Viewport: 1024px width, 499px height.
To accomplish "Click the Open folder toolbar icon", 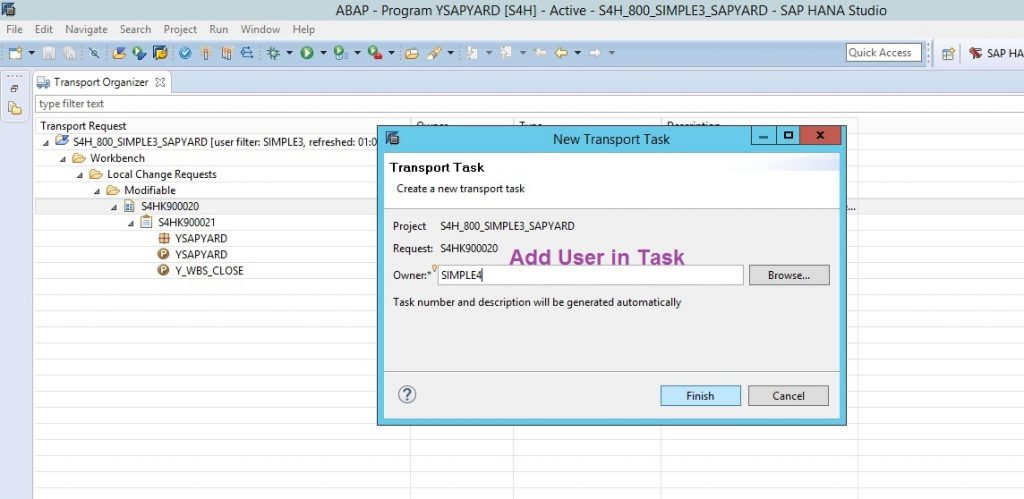I will (411, 54).
